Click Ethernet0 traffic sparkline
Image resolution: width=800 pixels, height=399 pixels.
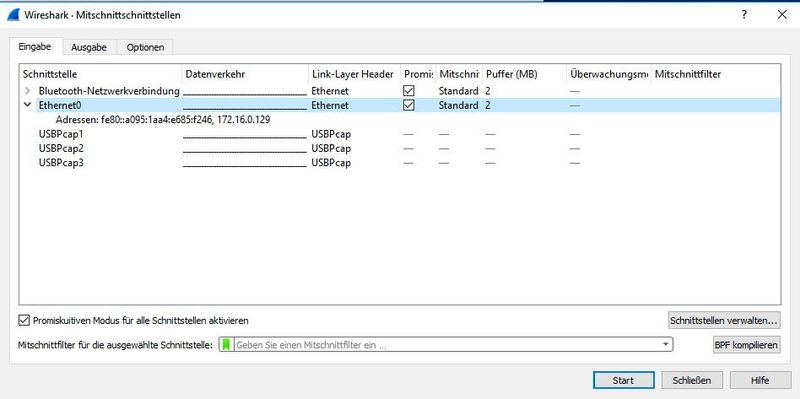[x=245, y=105]
